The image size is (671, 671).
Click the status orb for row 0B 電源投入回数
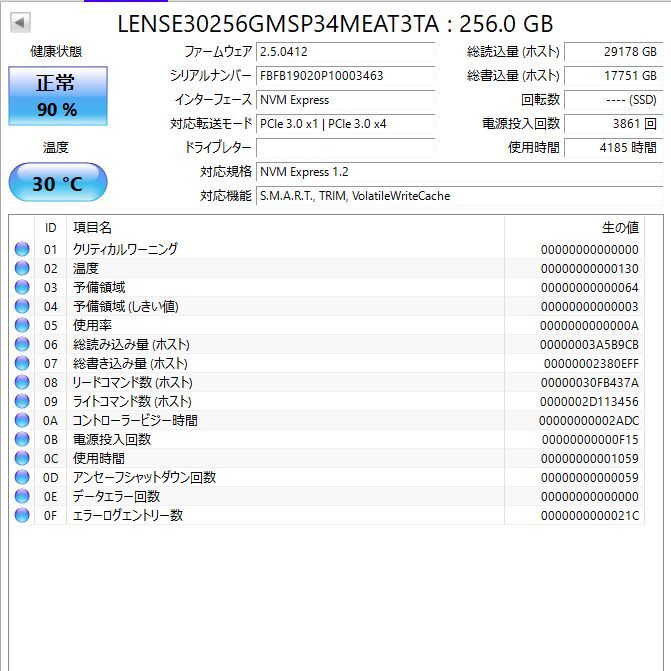pyautogui.click(x=22, y=439)
